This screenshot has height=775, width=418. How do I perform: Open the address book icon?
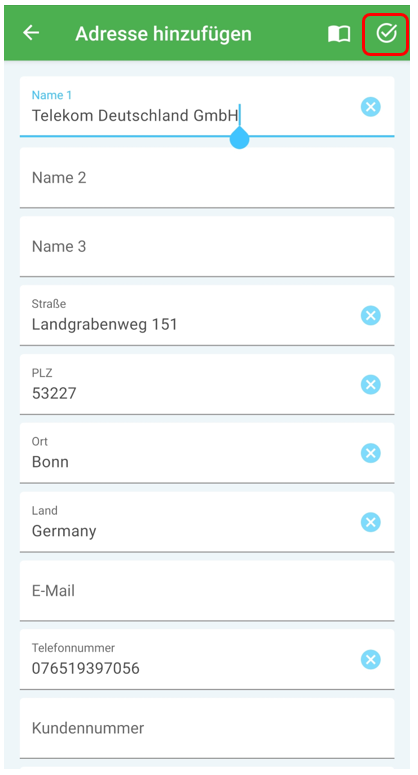pos(339,34)
